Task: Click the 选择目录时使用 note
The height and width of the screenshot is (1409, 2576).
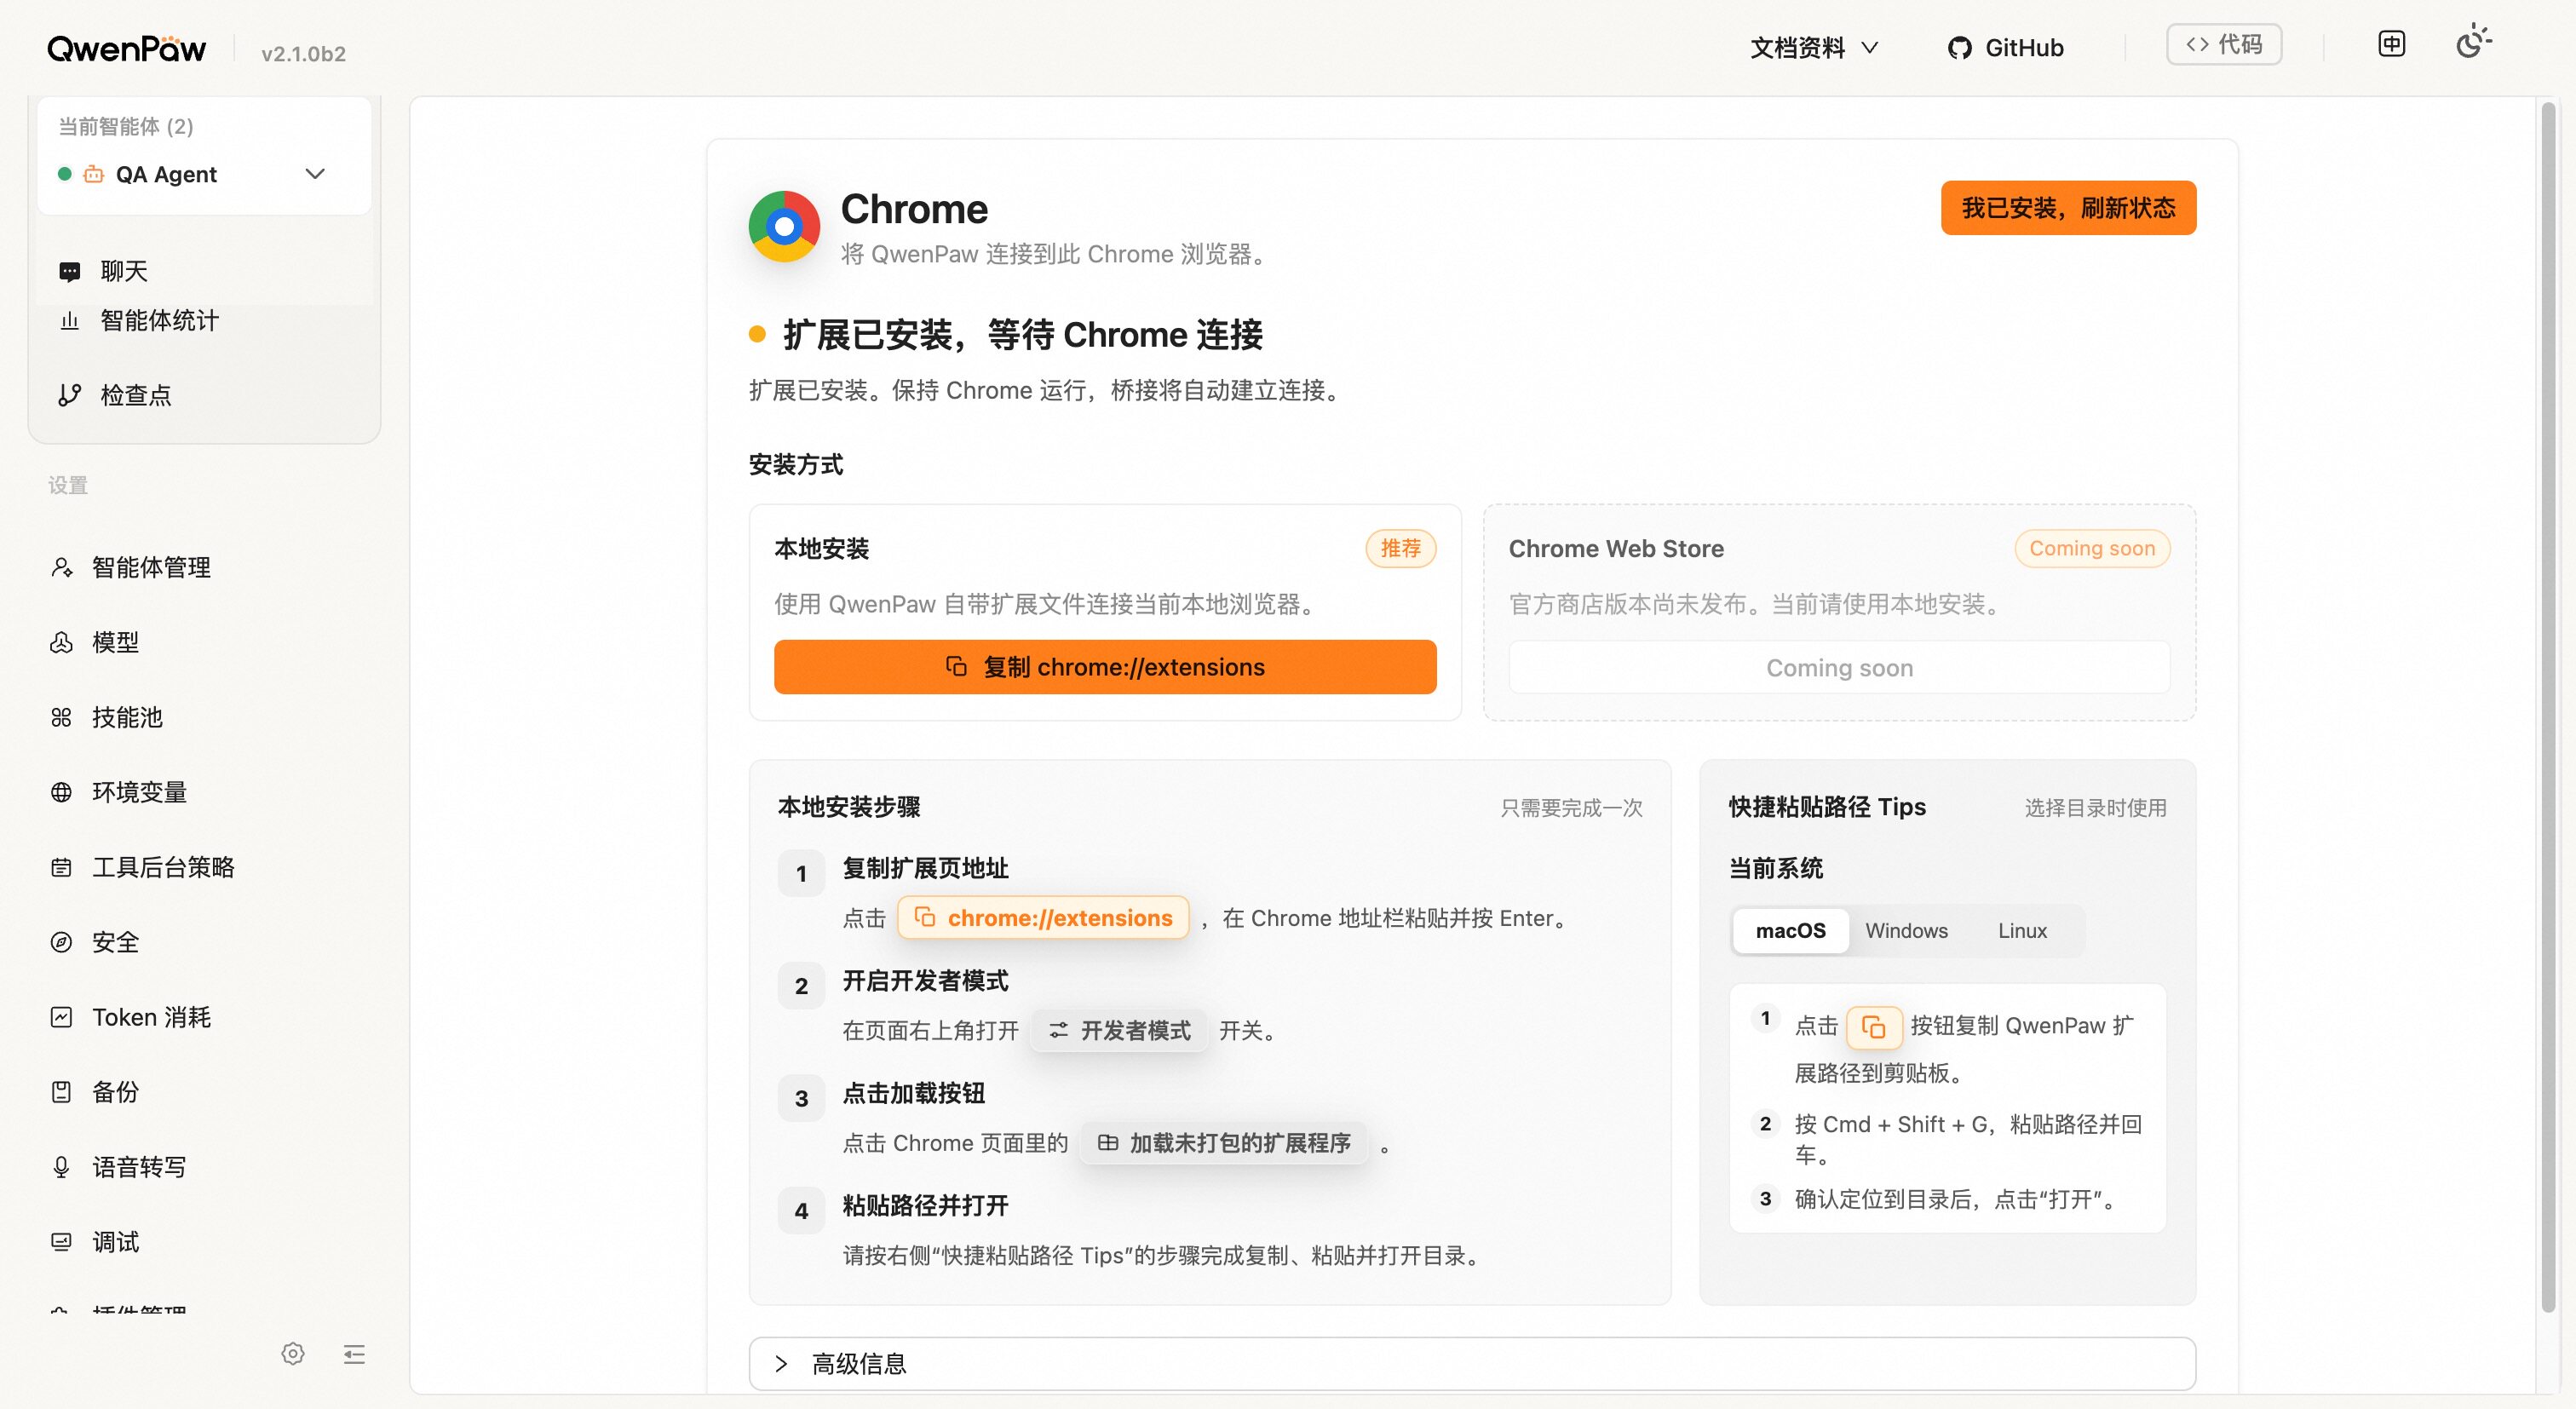Action: [x=2095, y=808]
